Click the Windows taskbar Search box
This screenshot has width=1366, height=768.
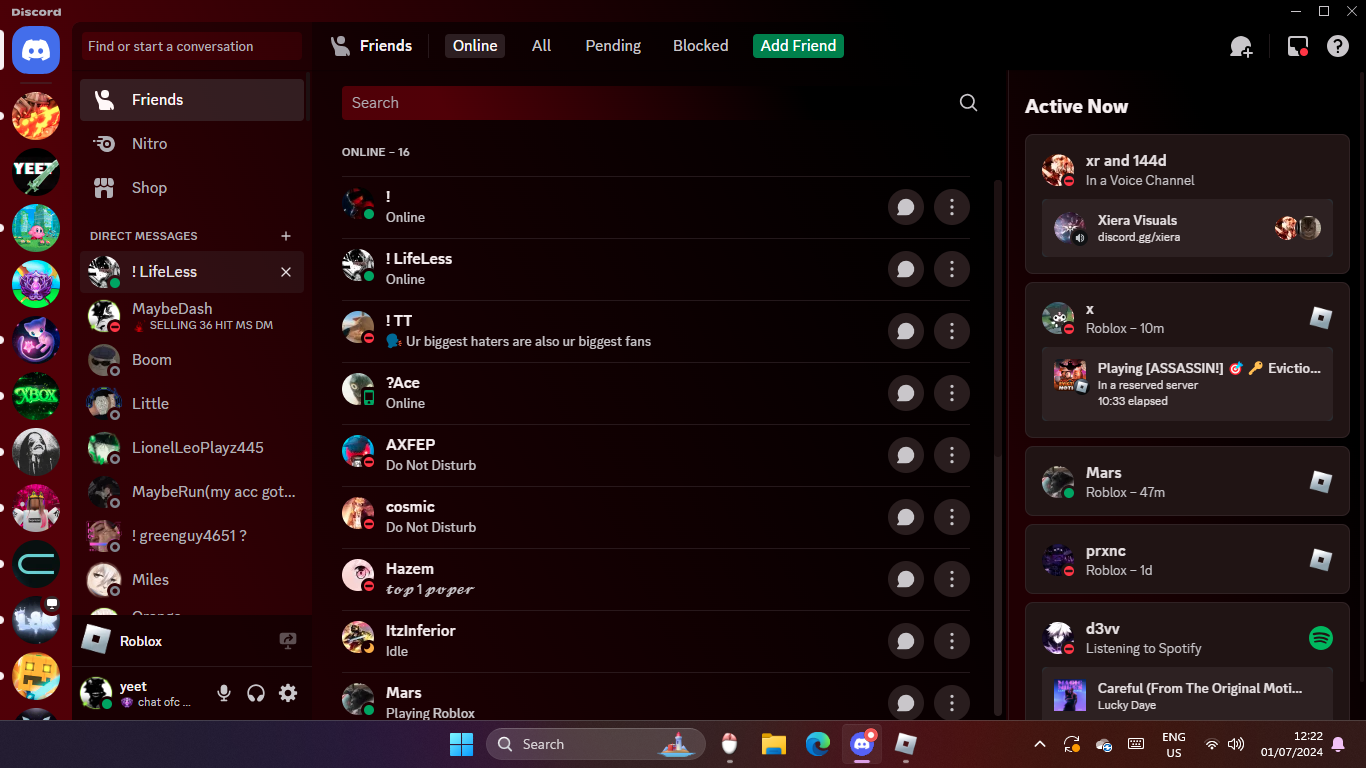pos(596,744)
